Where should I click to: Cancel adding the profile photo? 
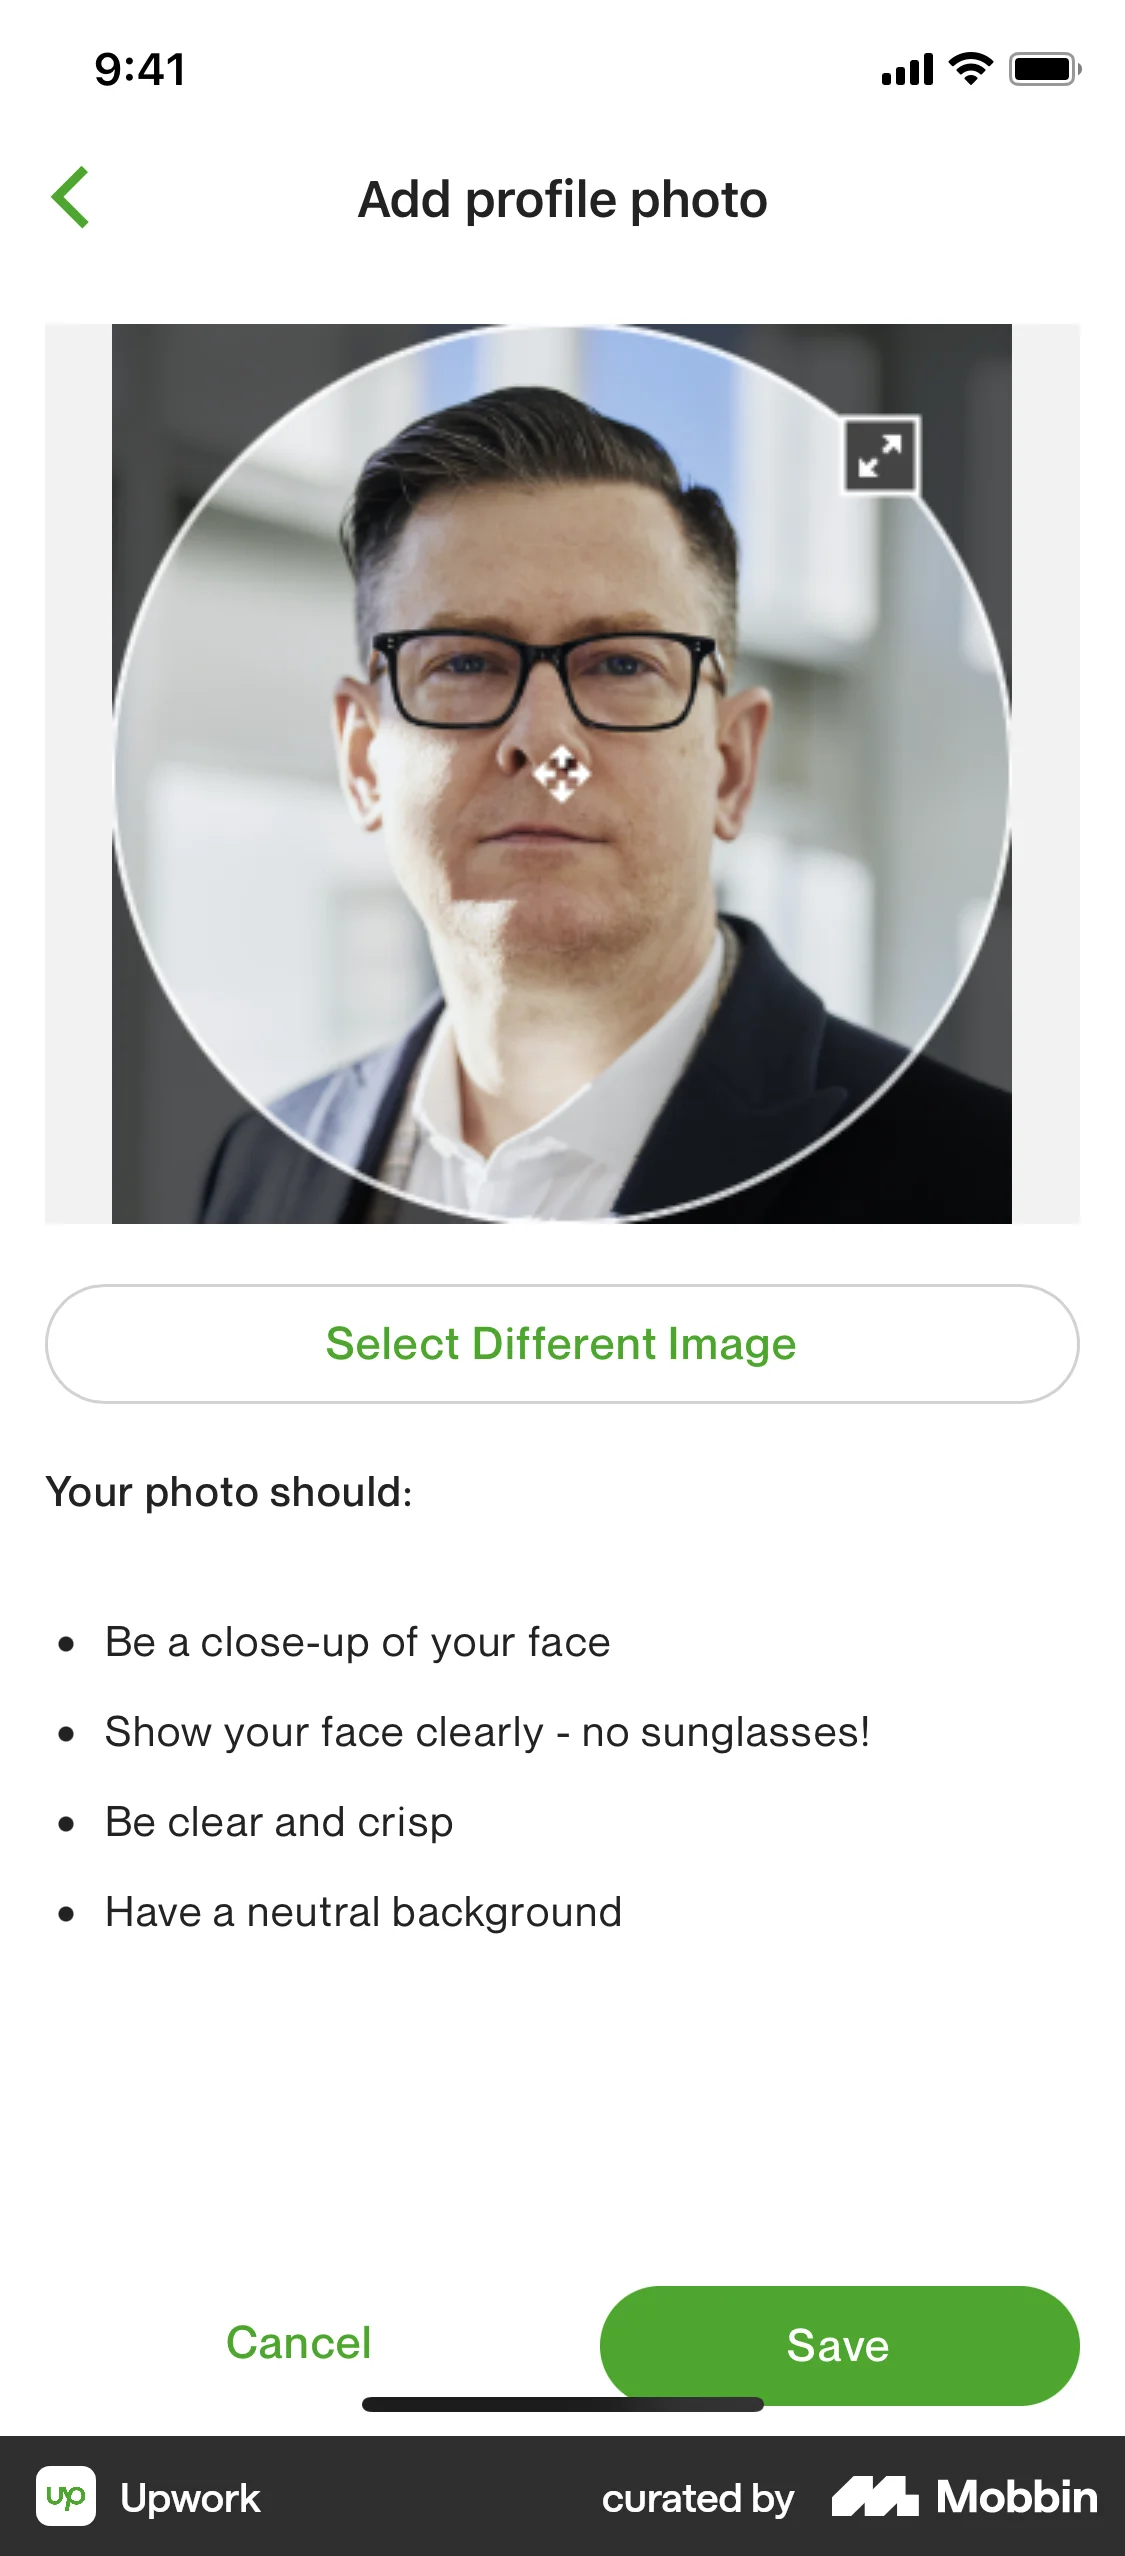pyautogui.click(x=298, y=2343)
